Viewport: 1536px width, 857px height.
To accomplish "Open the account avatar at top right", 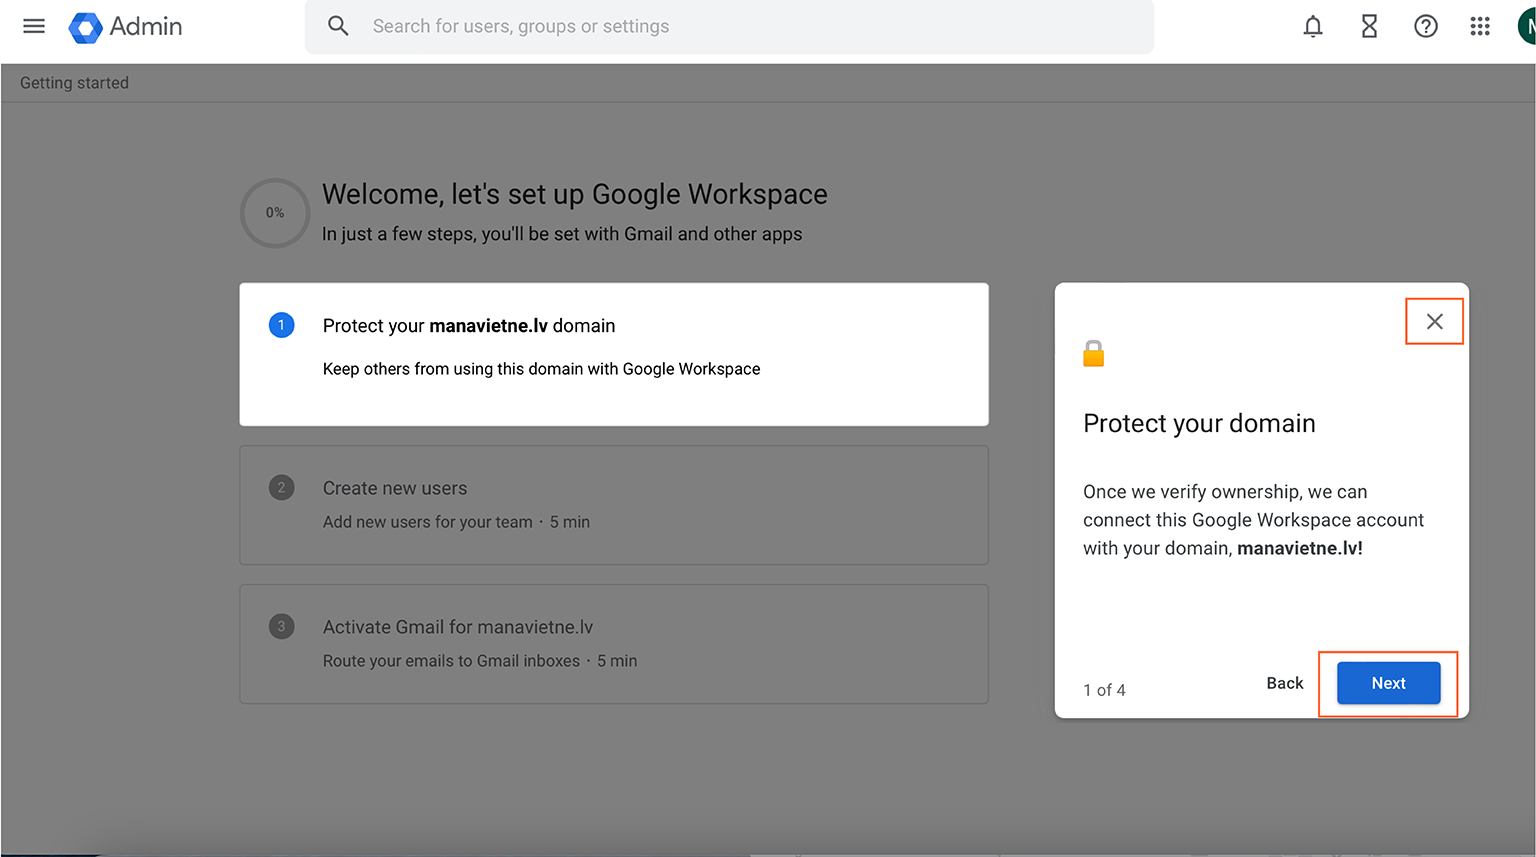I will 1527,27.
